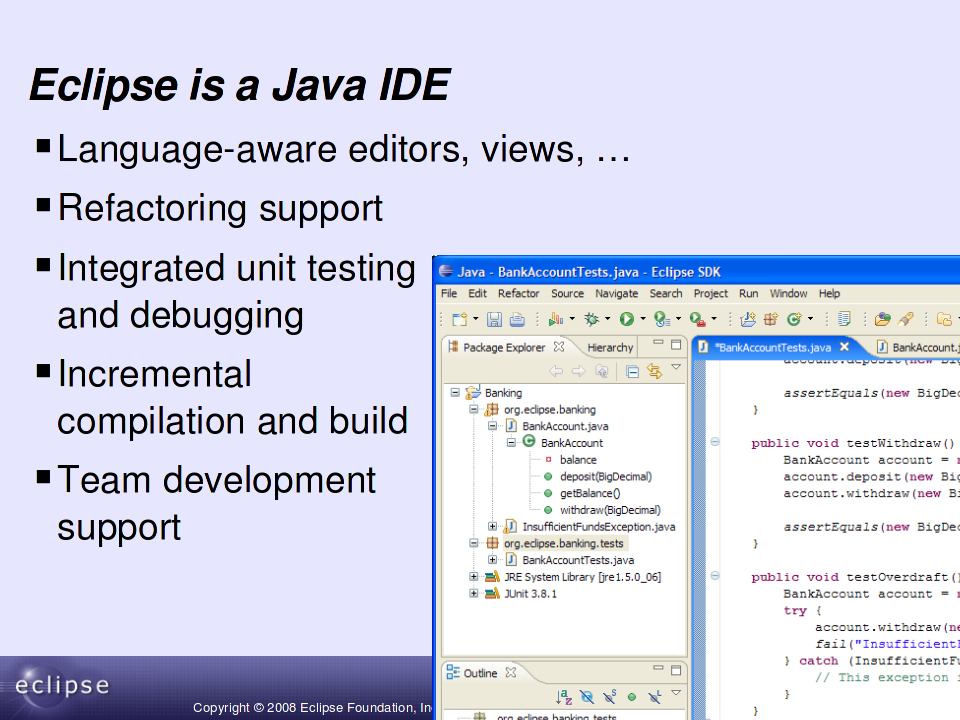
Task: Click Collapse All in Package Explorer
Action: tap(632, 371)
